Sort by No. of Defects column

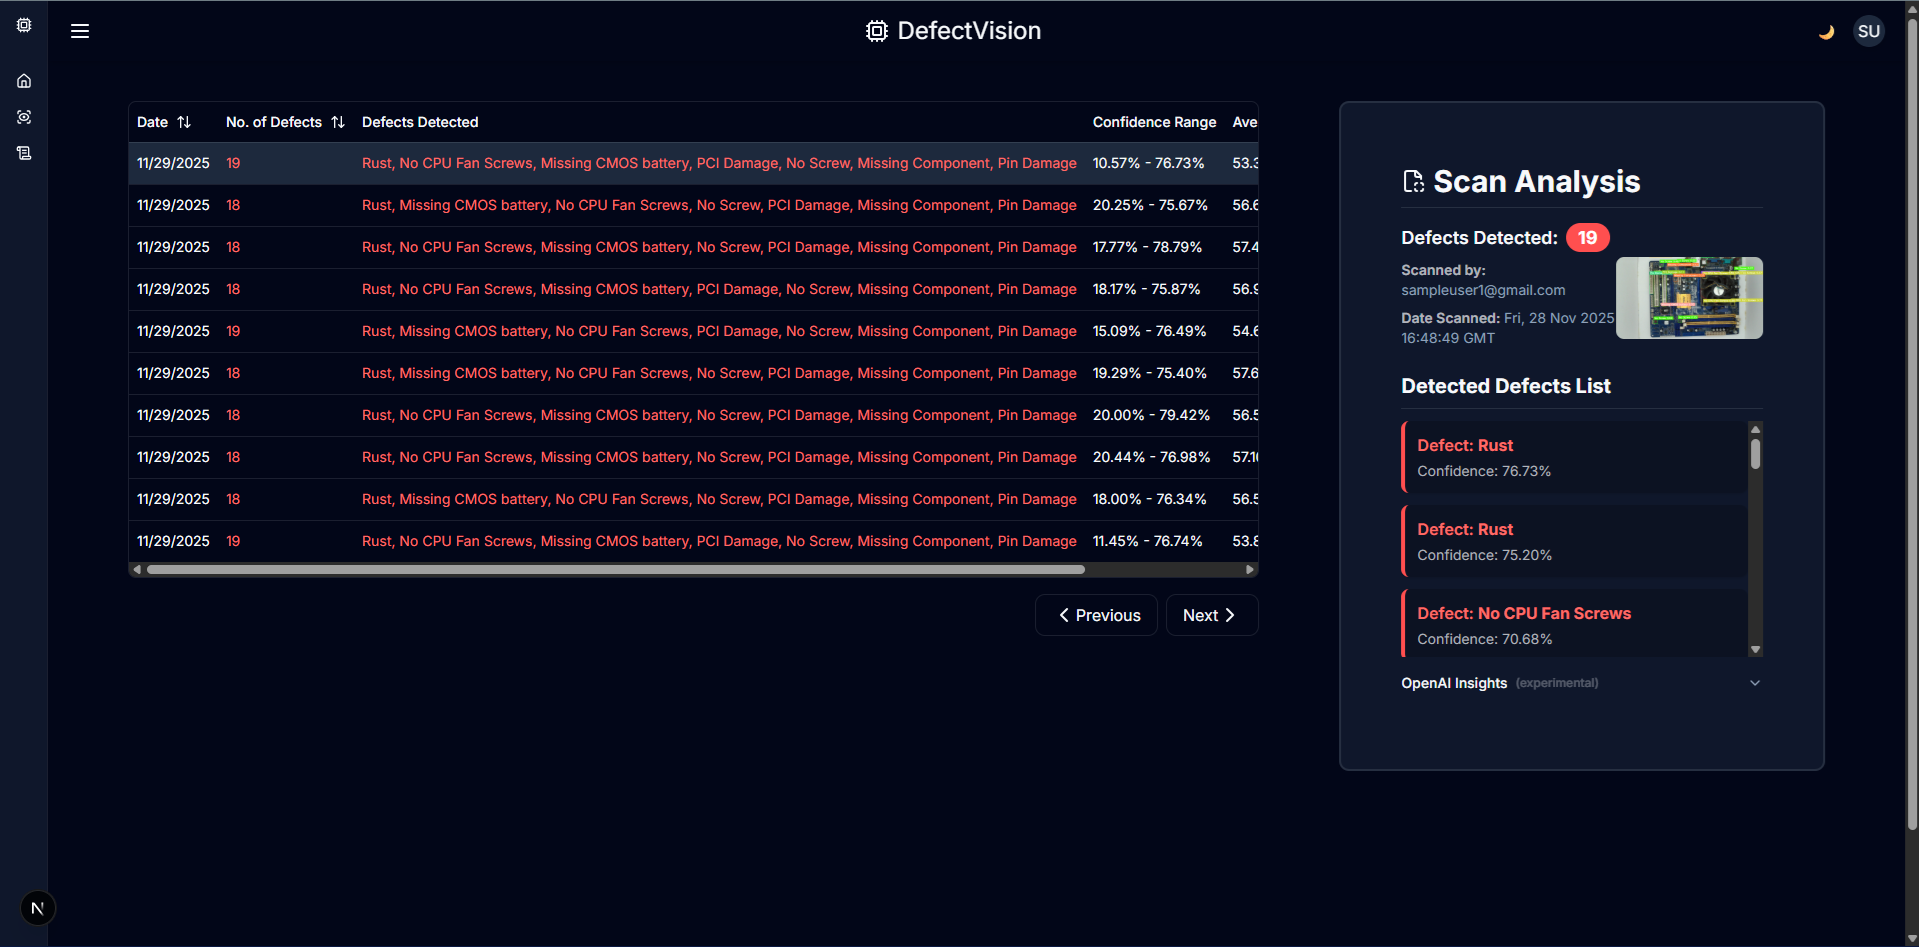[x=285, y=122]
